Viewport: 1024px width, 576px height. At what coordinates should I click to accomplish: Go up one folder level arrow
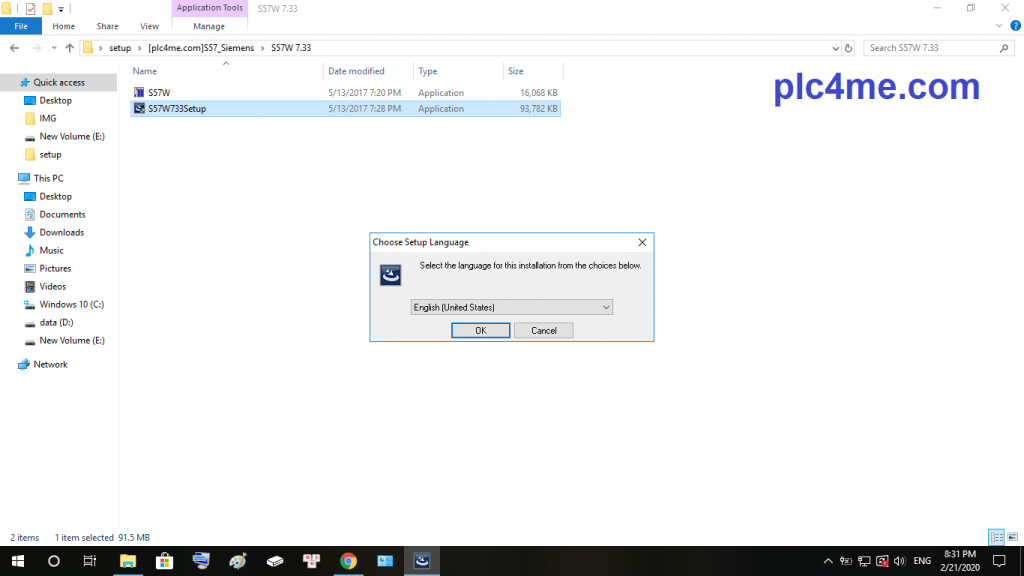(x=69, y=48)
